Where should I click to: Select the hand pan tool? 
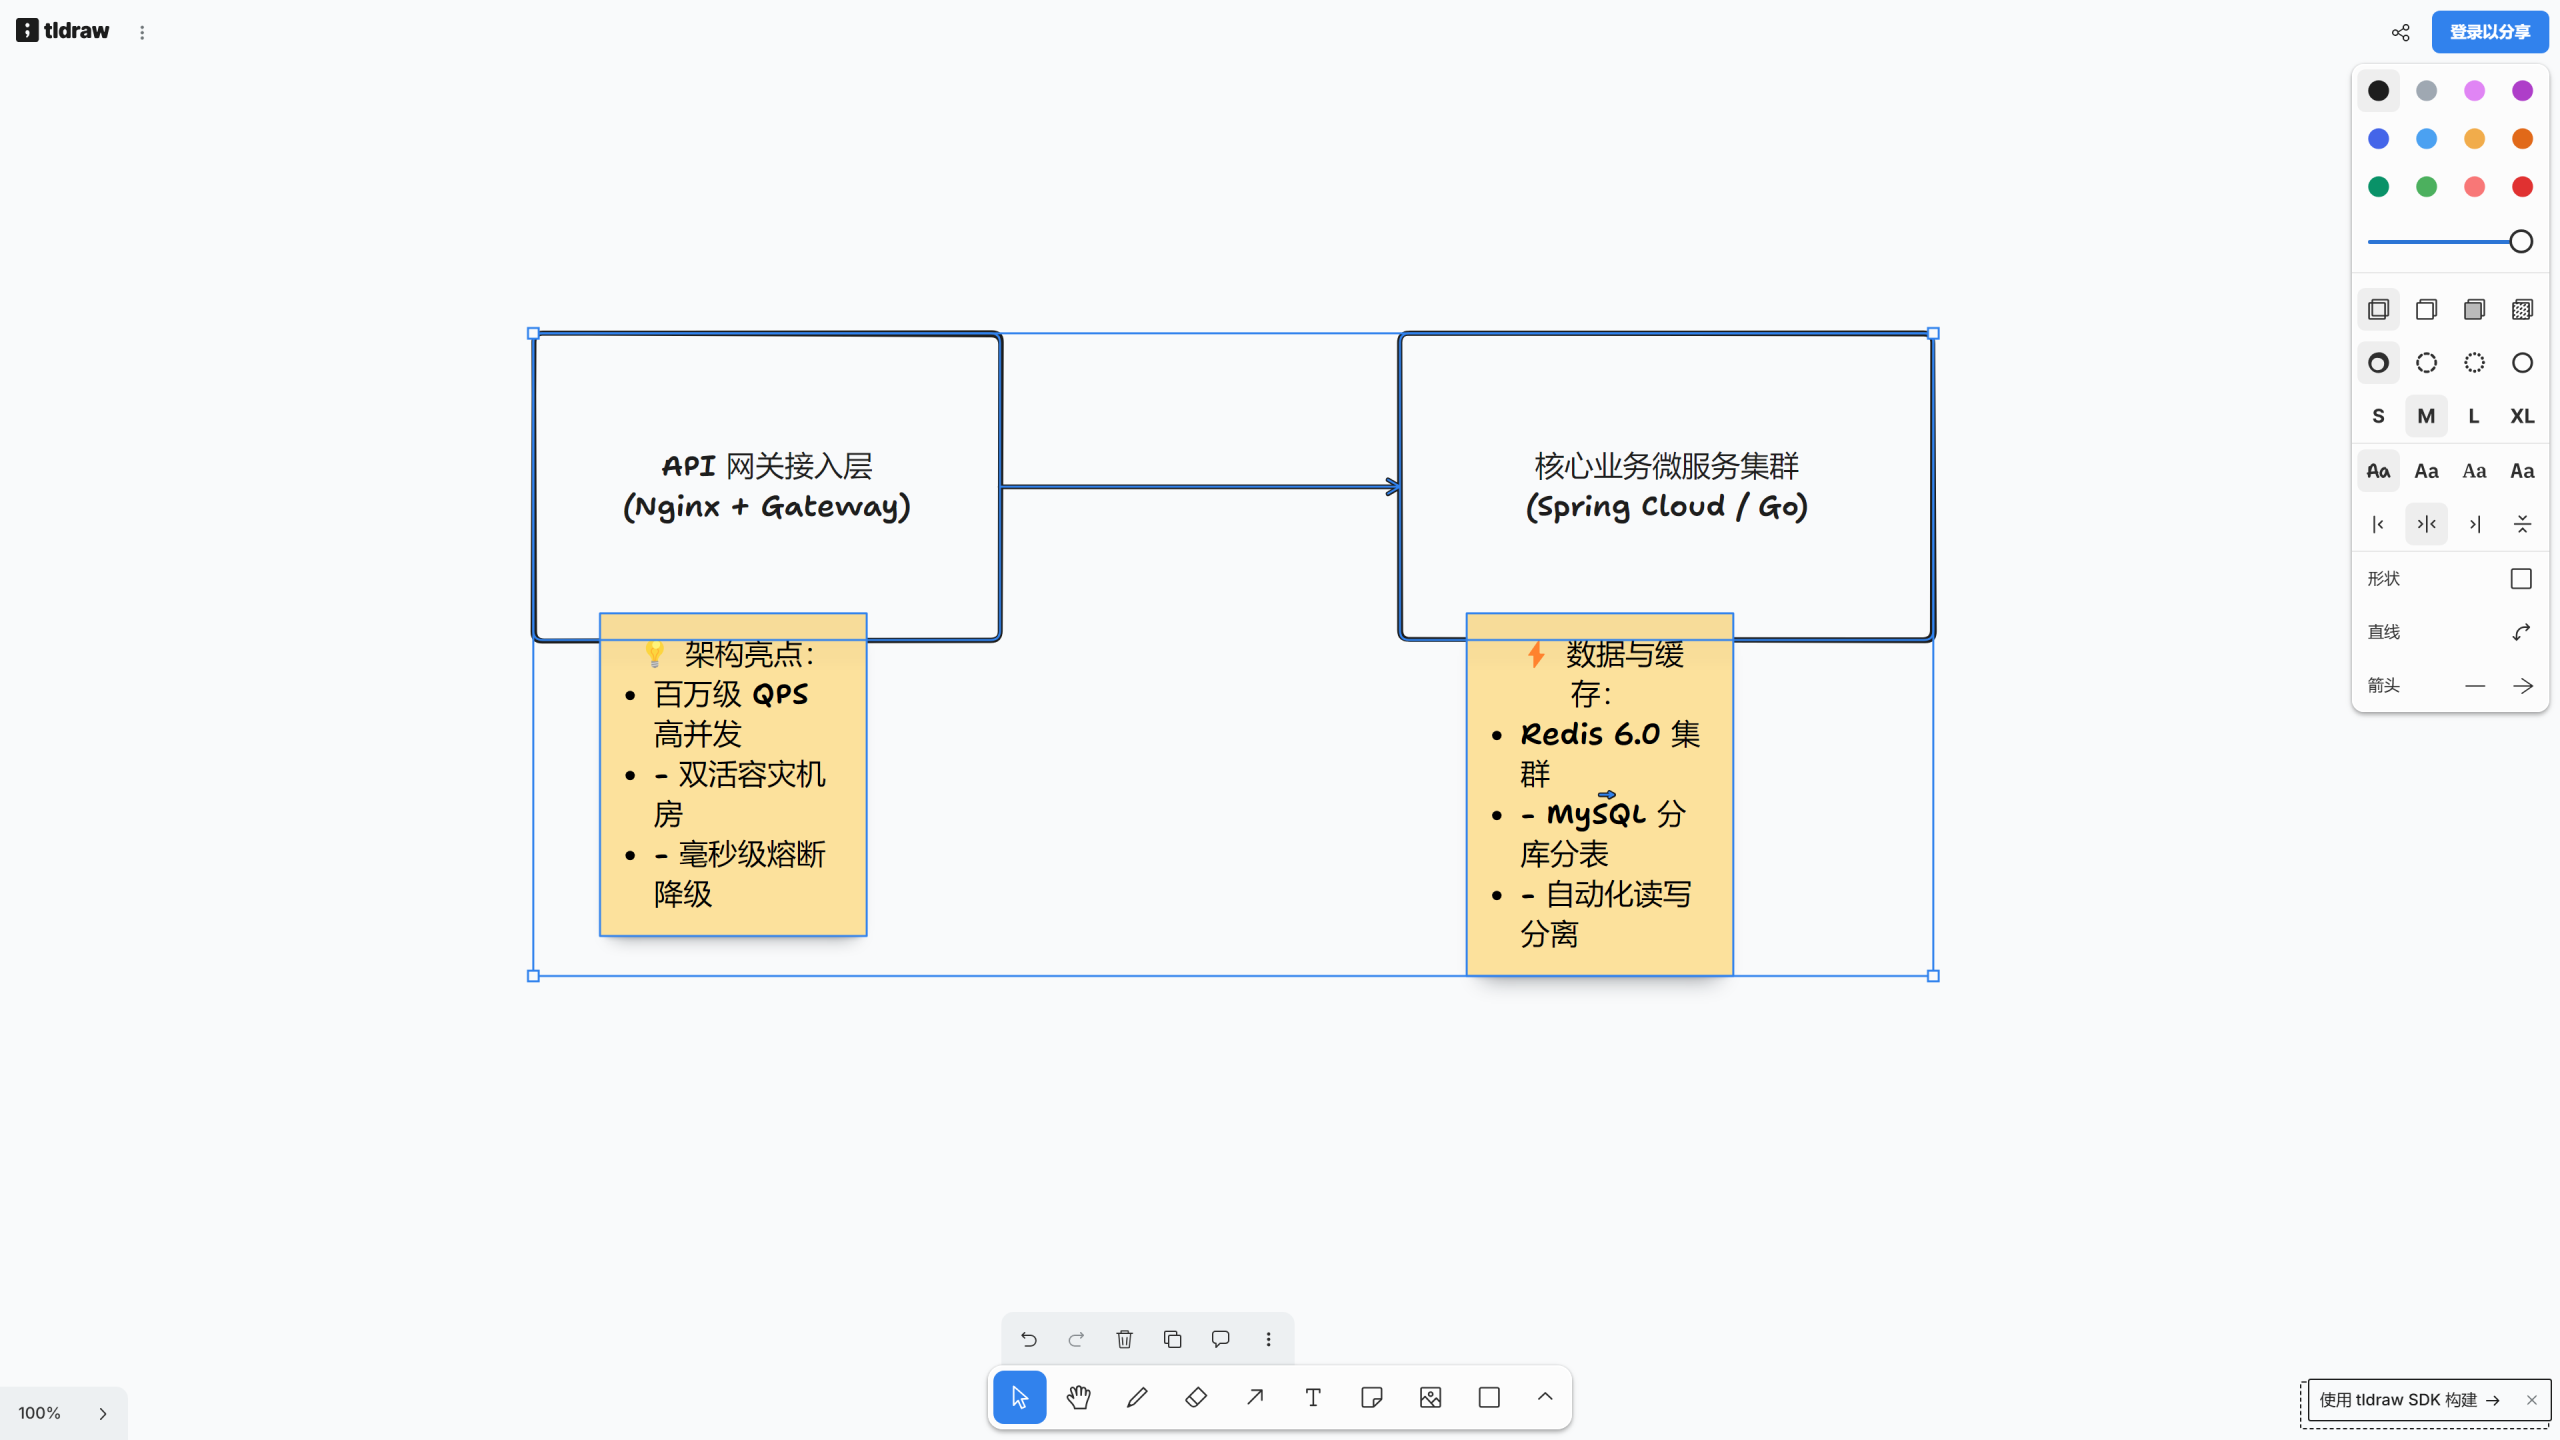(x=1078, y=1397)
